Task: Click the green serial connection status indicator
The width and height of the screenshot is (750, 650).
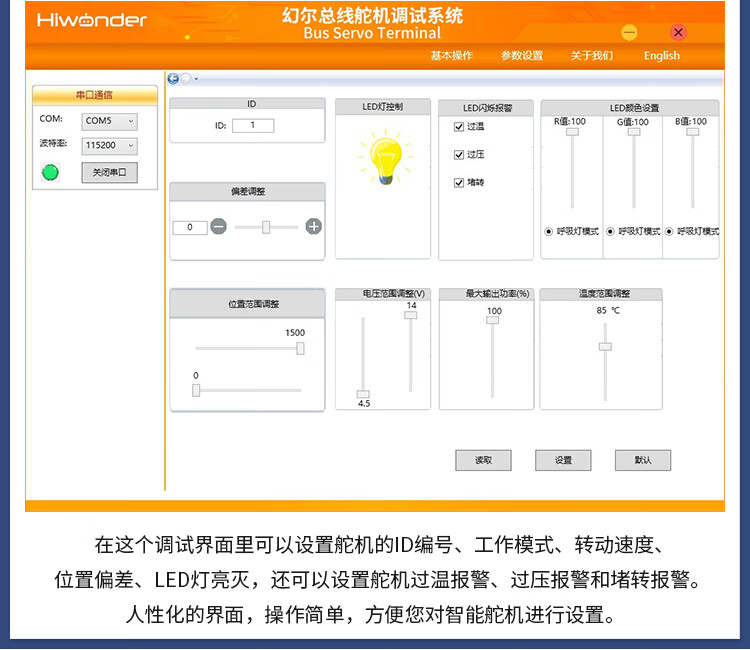Action: coord(50,172)
